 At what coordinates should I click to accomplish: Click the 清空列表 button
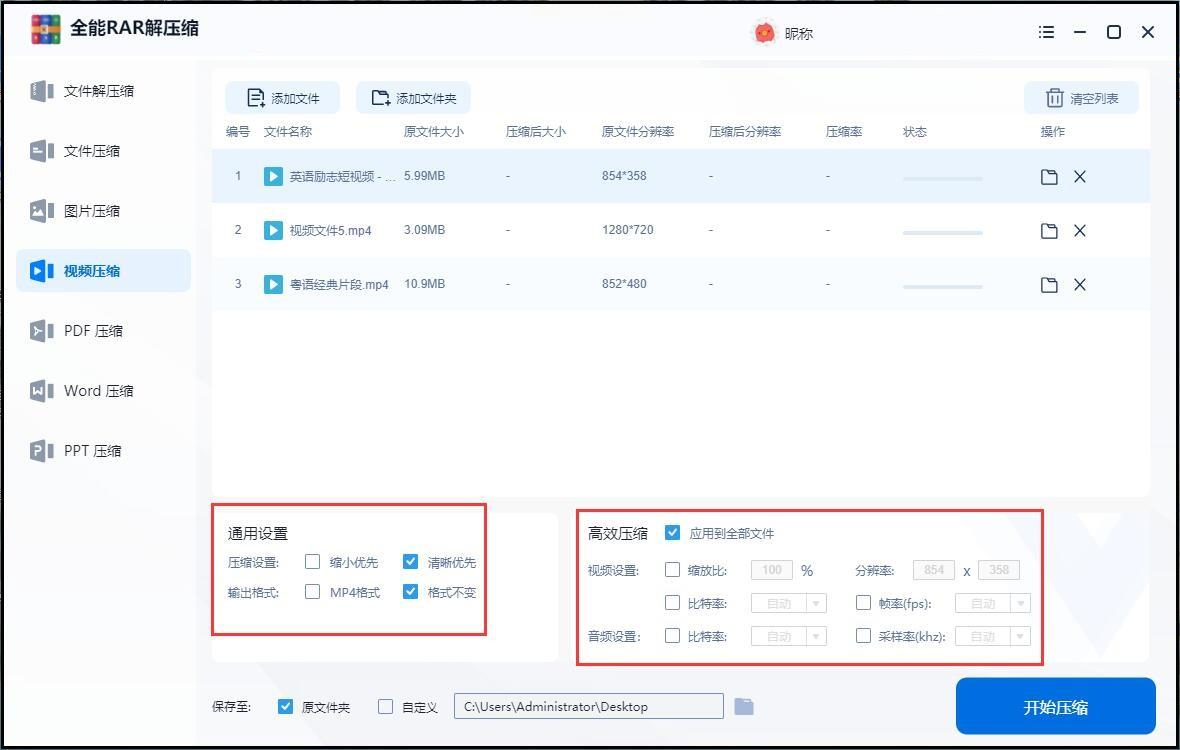tap(1081, 98)
